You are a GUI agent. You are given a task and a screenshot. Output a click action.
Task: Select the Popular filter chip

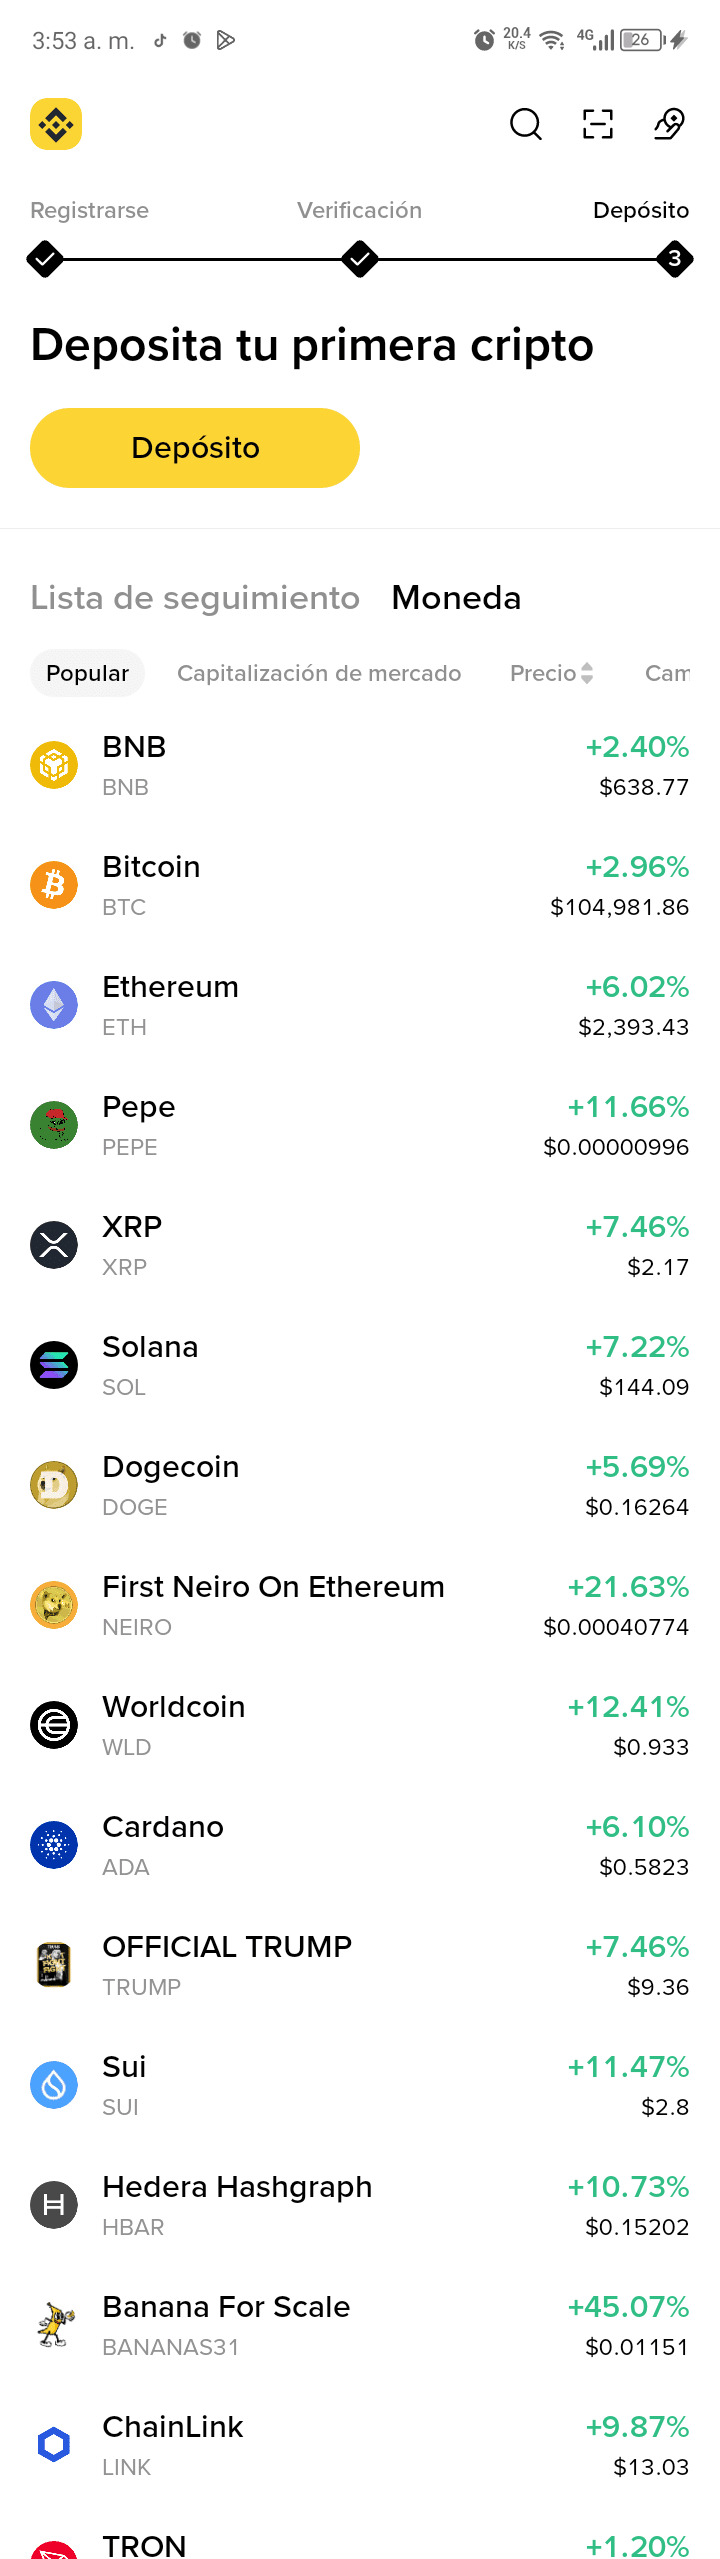(x=88, y=673)
